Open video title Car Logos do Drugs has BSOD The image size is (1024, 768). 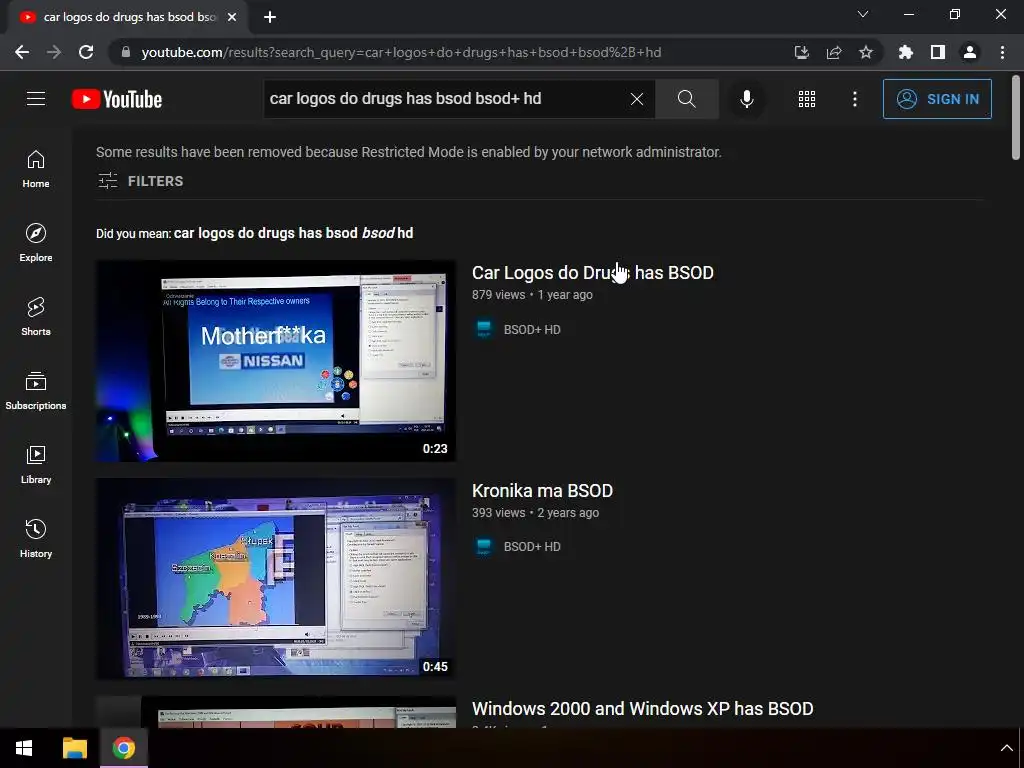592,272
